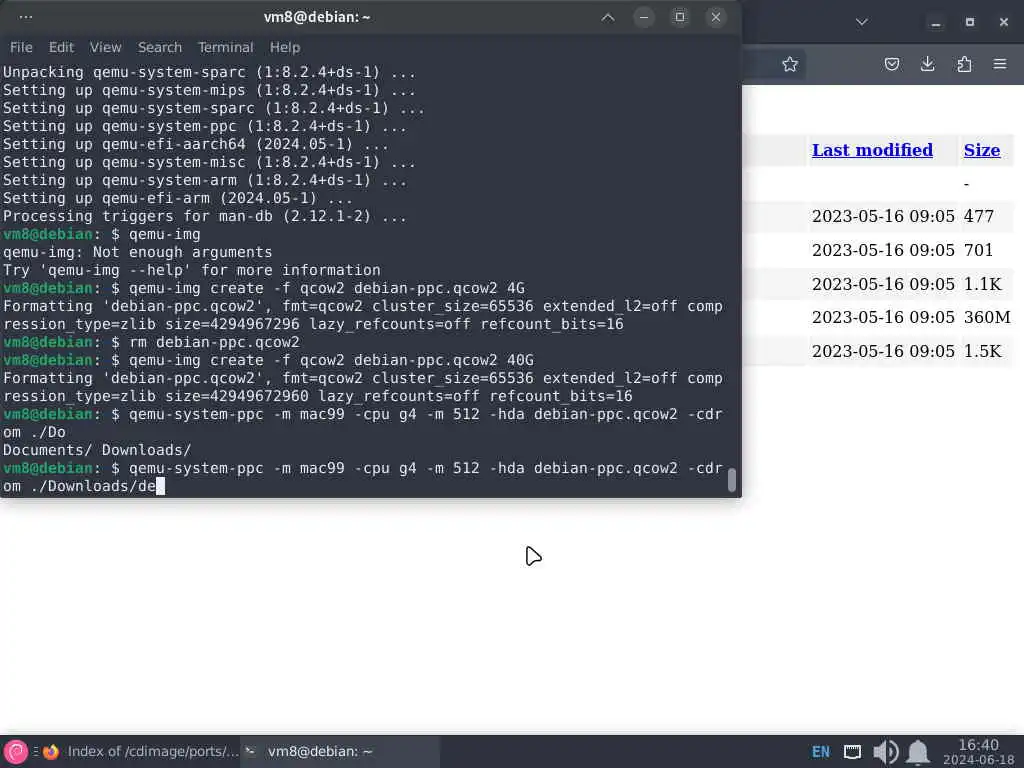Click the 1.1K size cell

point(982,284)
